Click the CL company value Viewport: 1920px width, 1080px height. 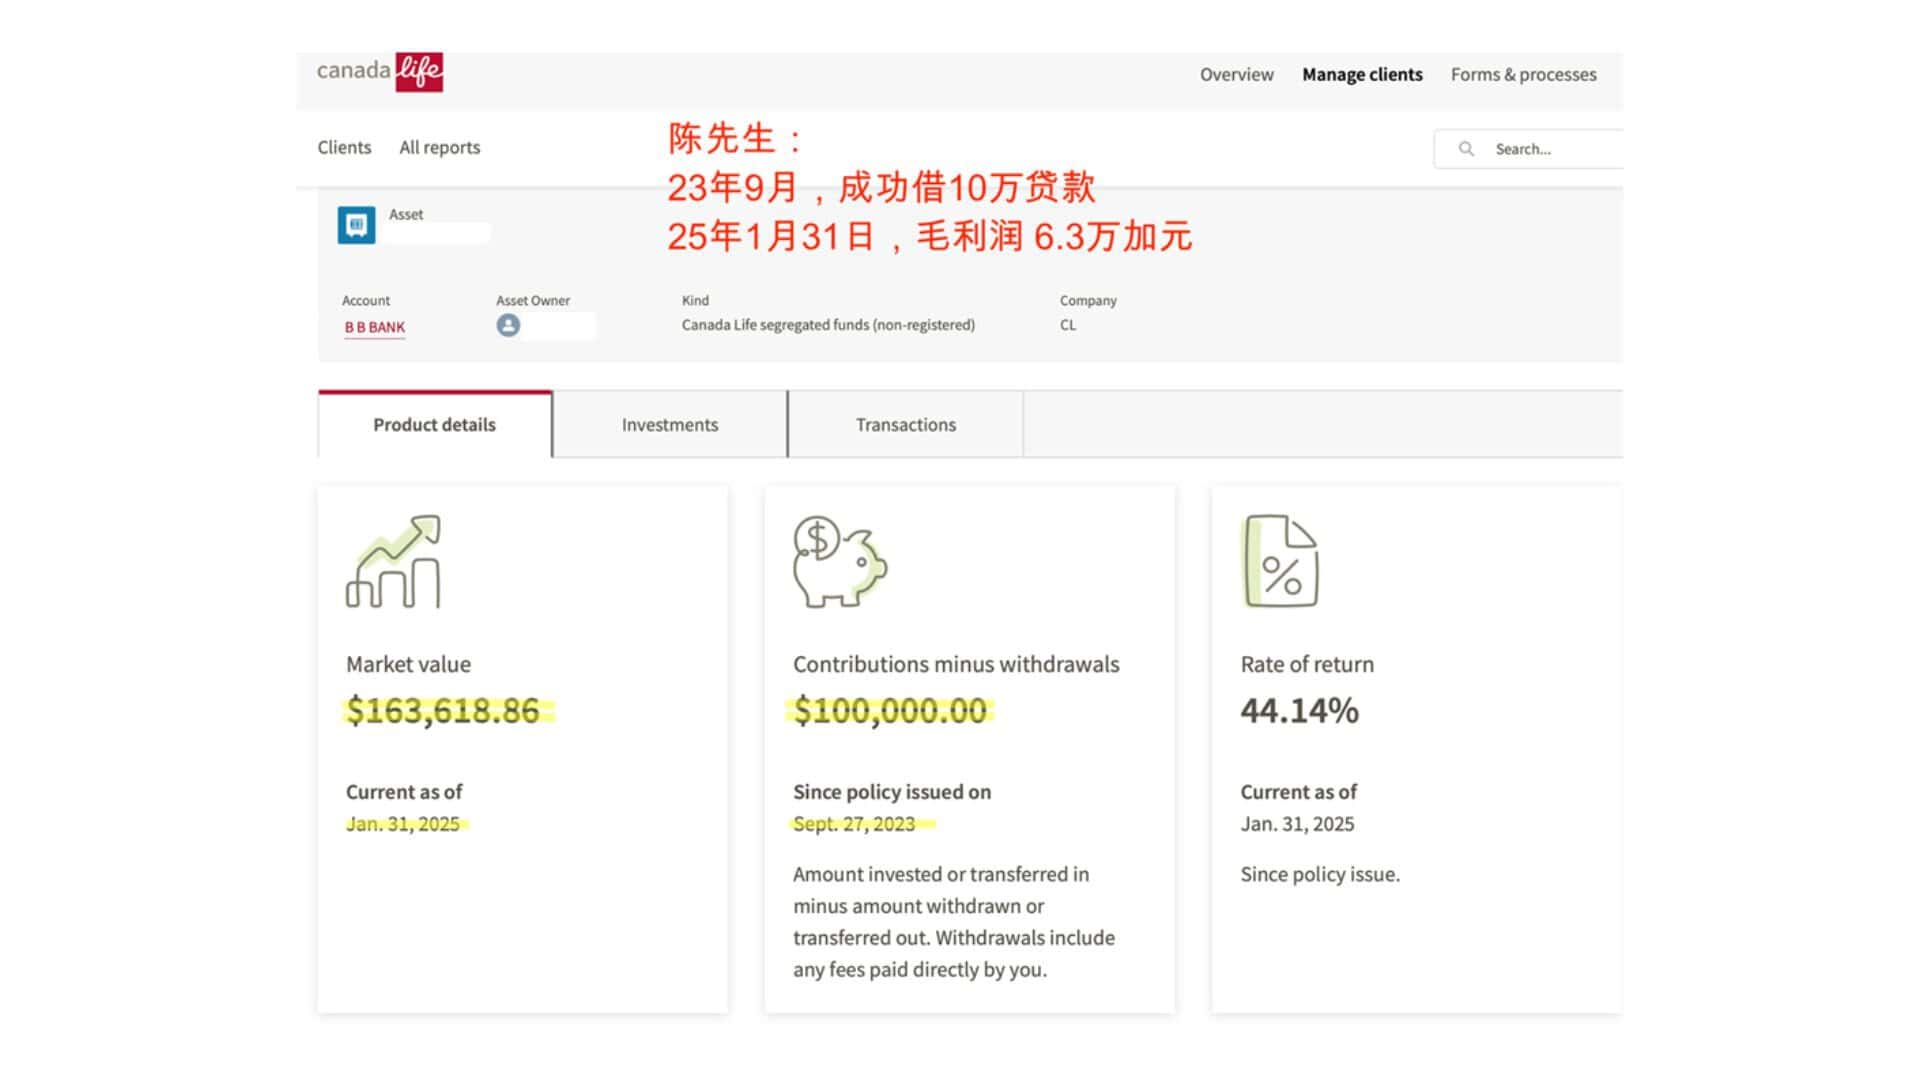click(1068, 325)
